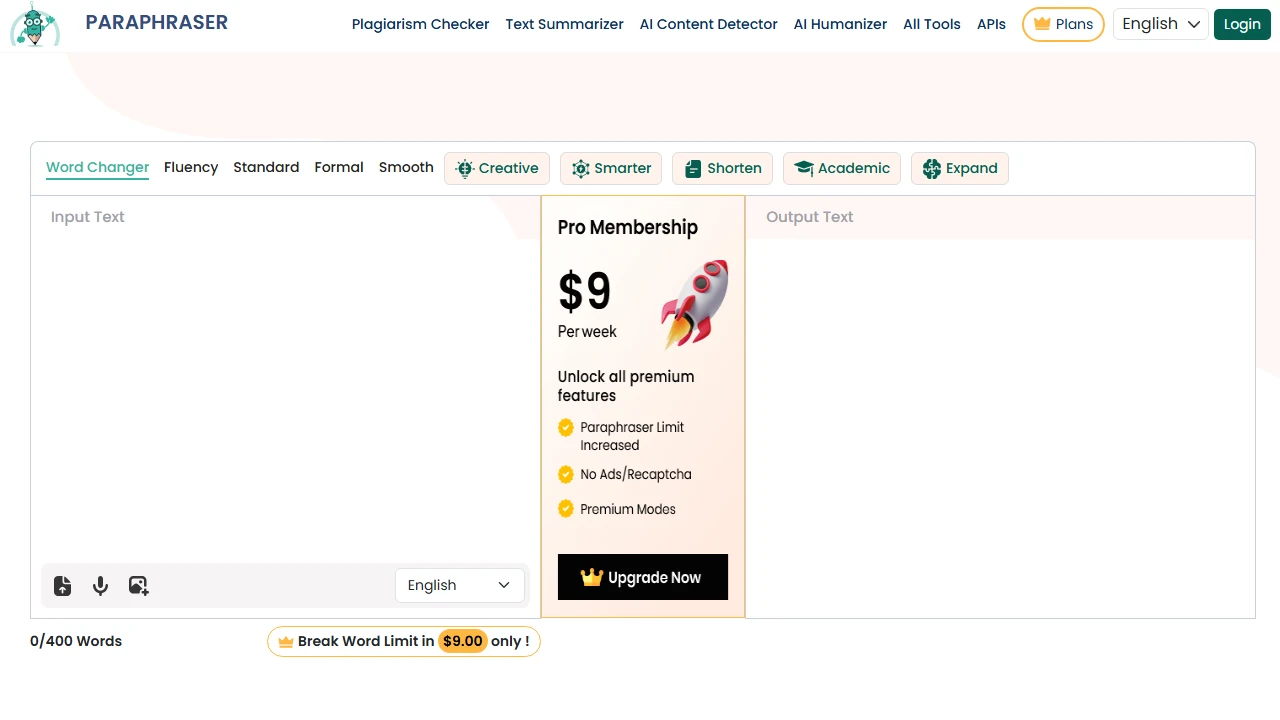Select the Smooth mode tab

pos(406,167)
